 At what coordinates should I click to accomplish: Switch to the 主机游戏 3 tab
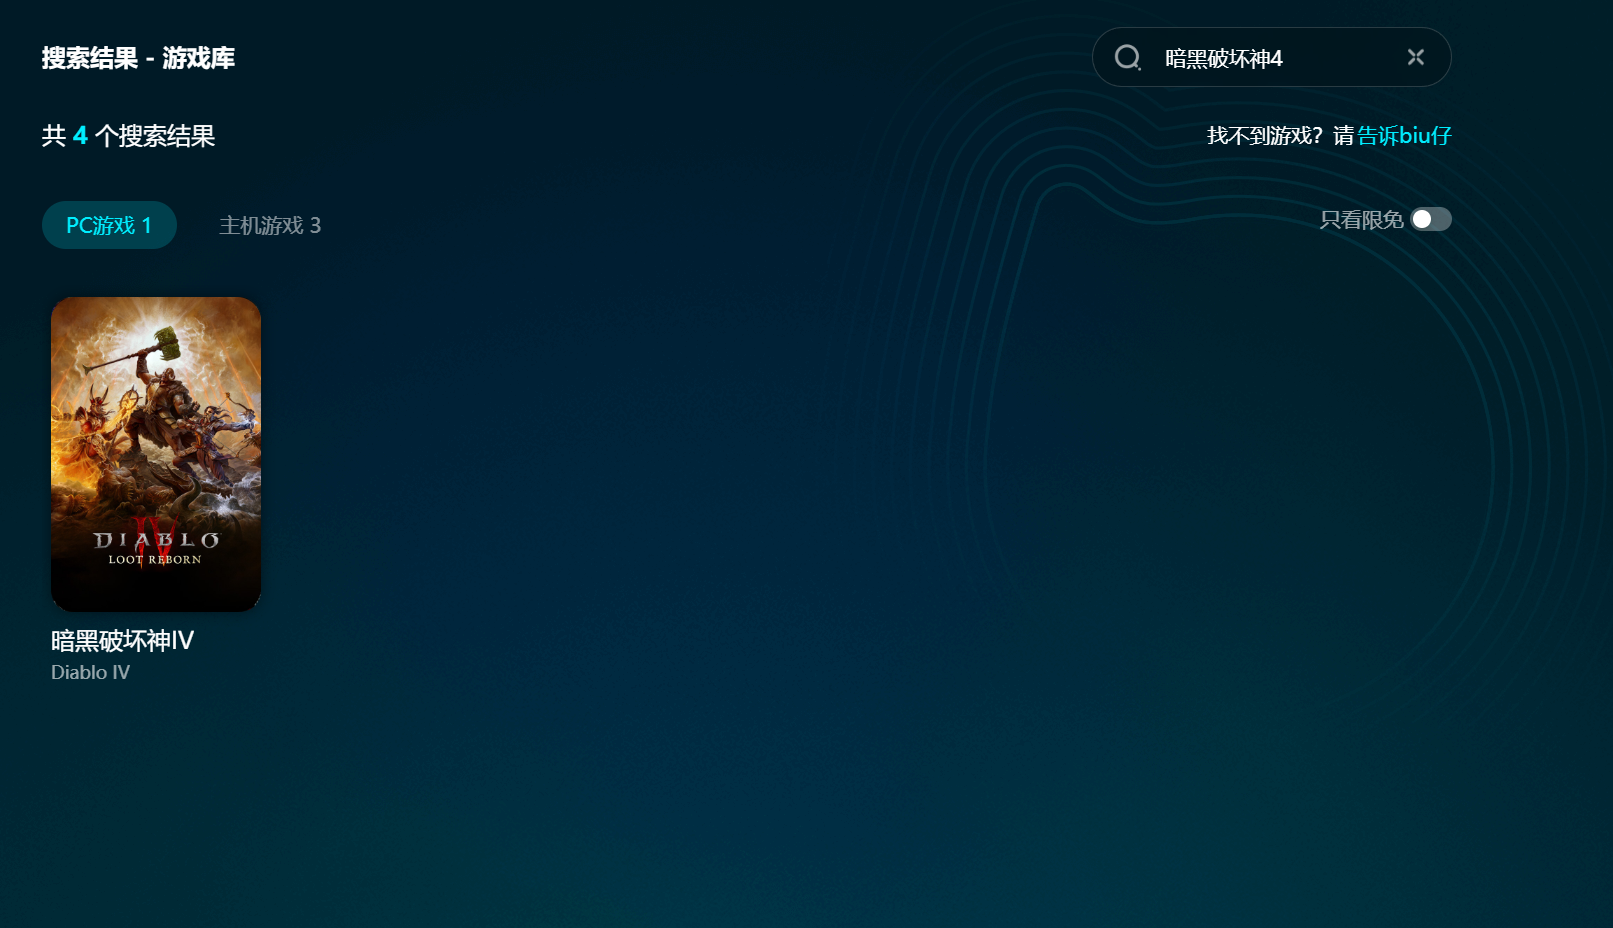click(270, 225)
